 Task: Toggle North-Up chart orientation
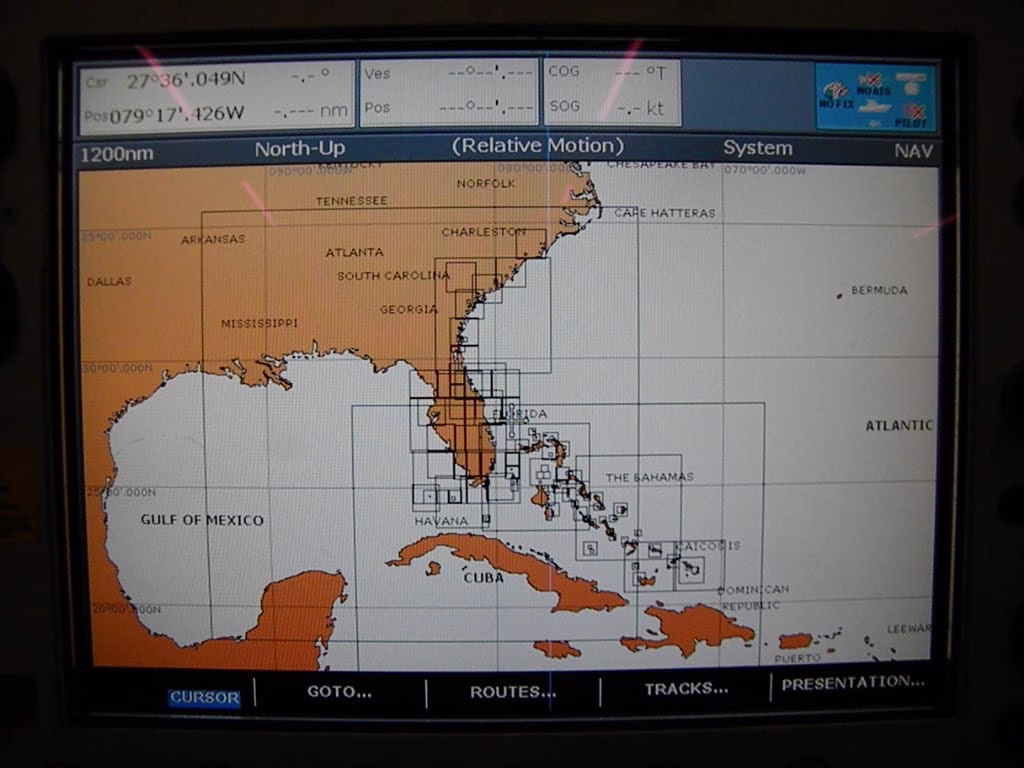click(x=299, y=149)
